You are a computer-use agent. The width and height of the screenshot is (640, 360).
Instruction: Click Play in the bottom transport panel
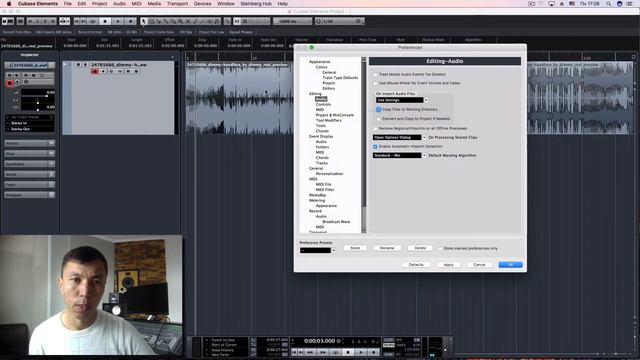(361, 352)
